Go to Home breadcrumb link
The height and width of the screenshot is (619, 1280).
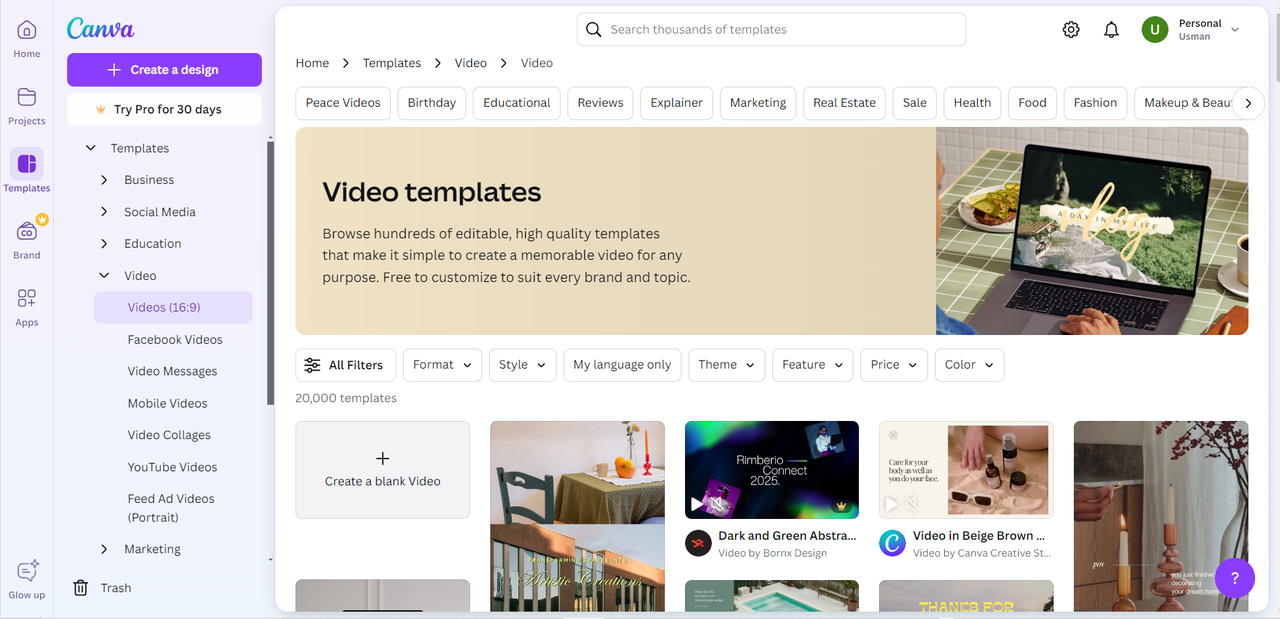coord(312,63)
